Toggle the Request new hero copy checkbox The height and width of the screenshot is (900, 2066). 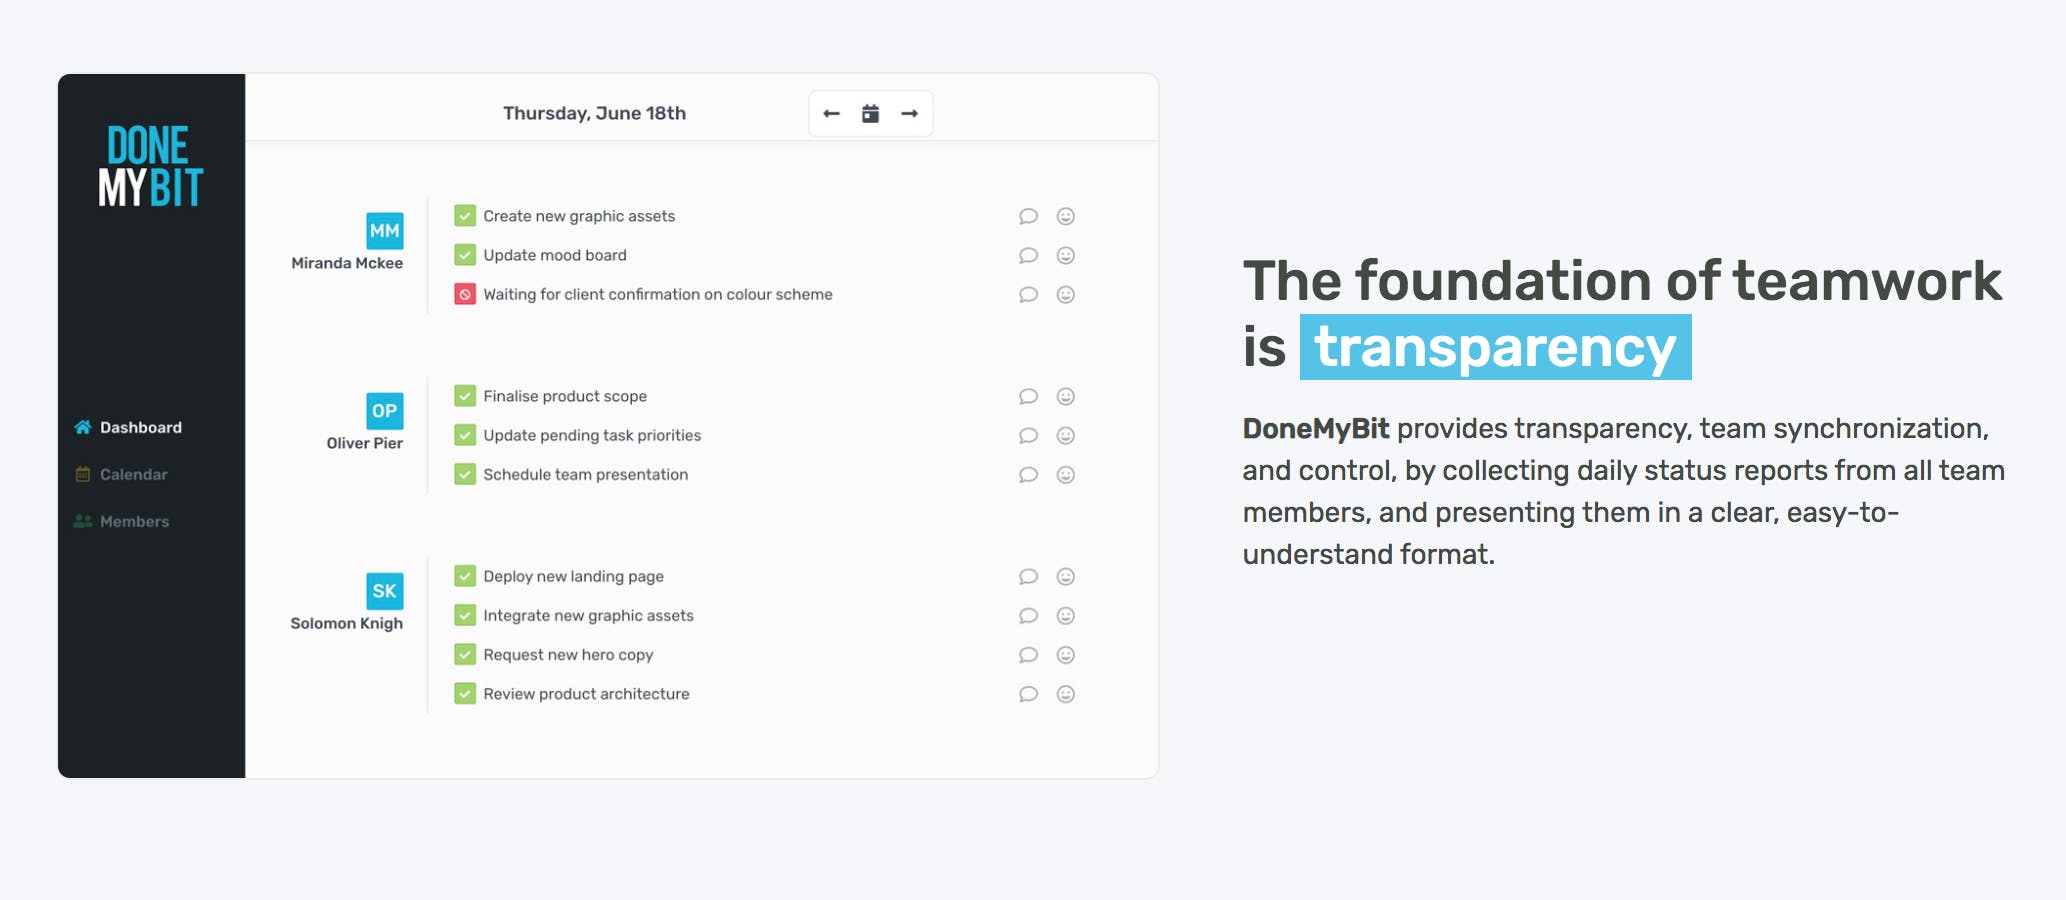pyautogui.click(x=465, y=655)
